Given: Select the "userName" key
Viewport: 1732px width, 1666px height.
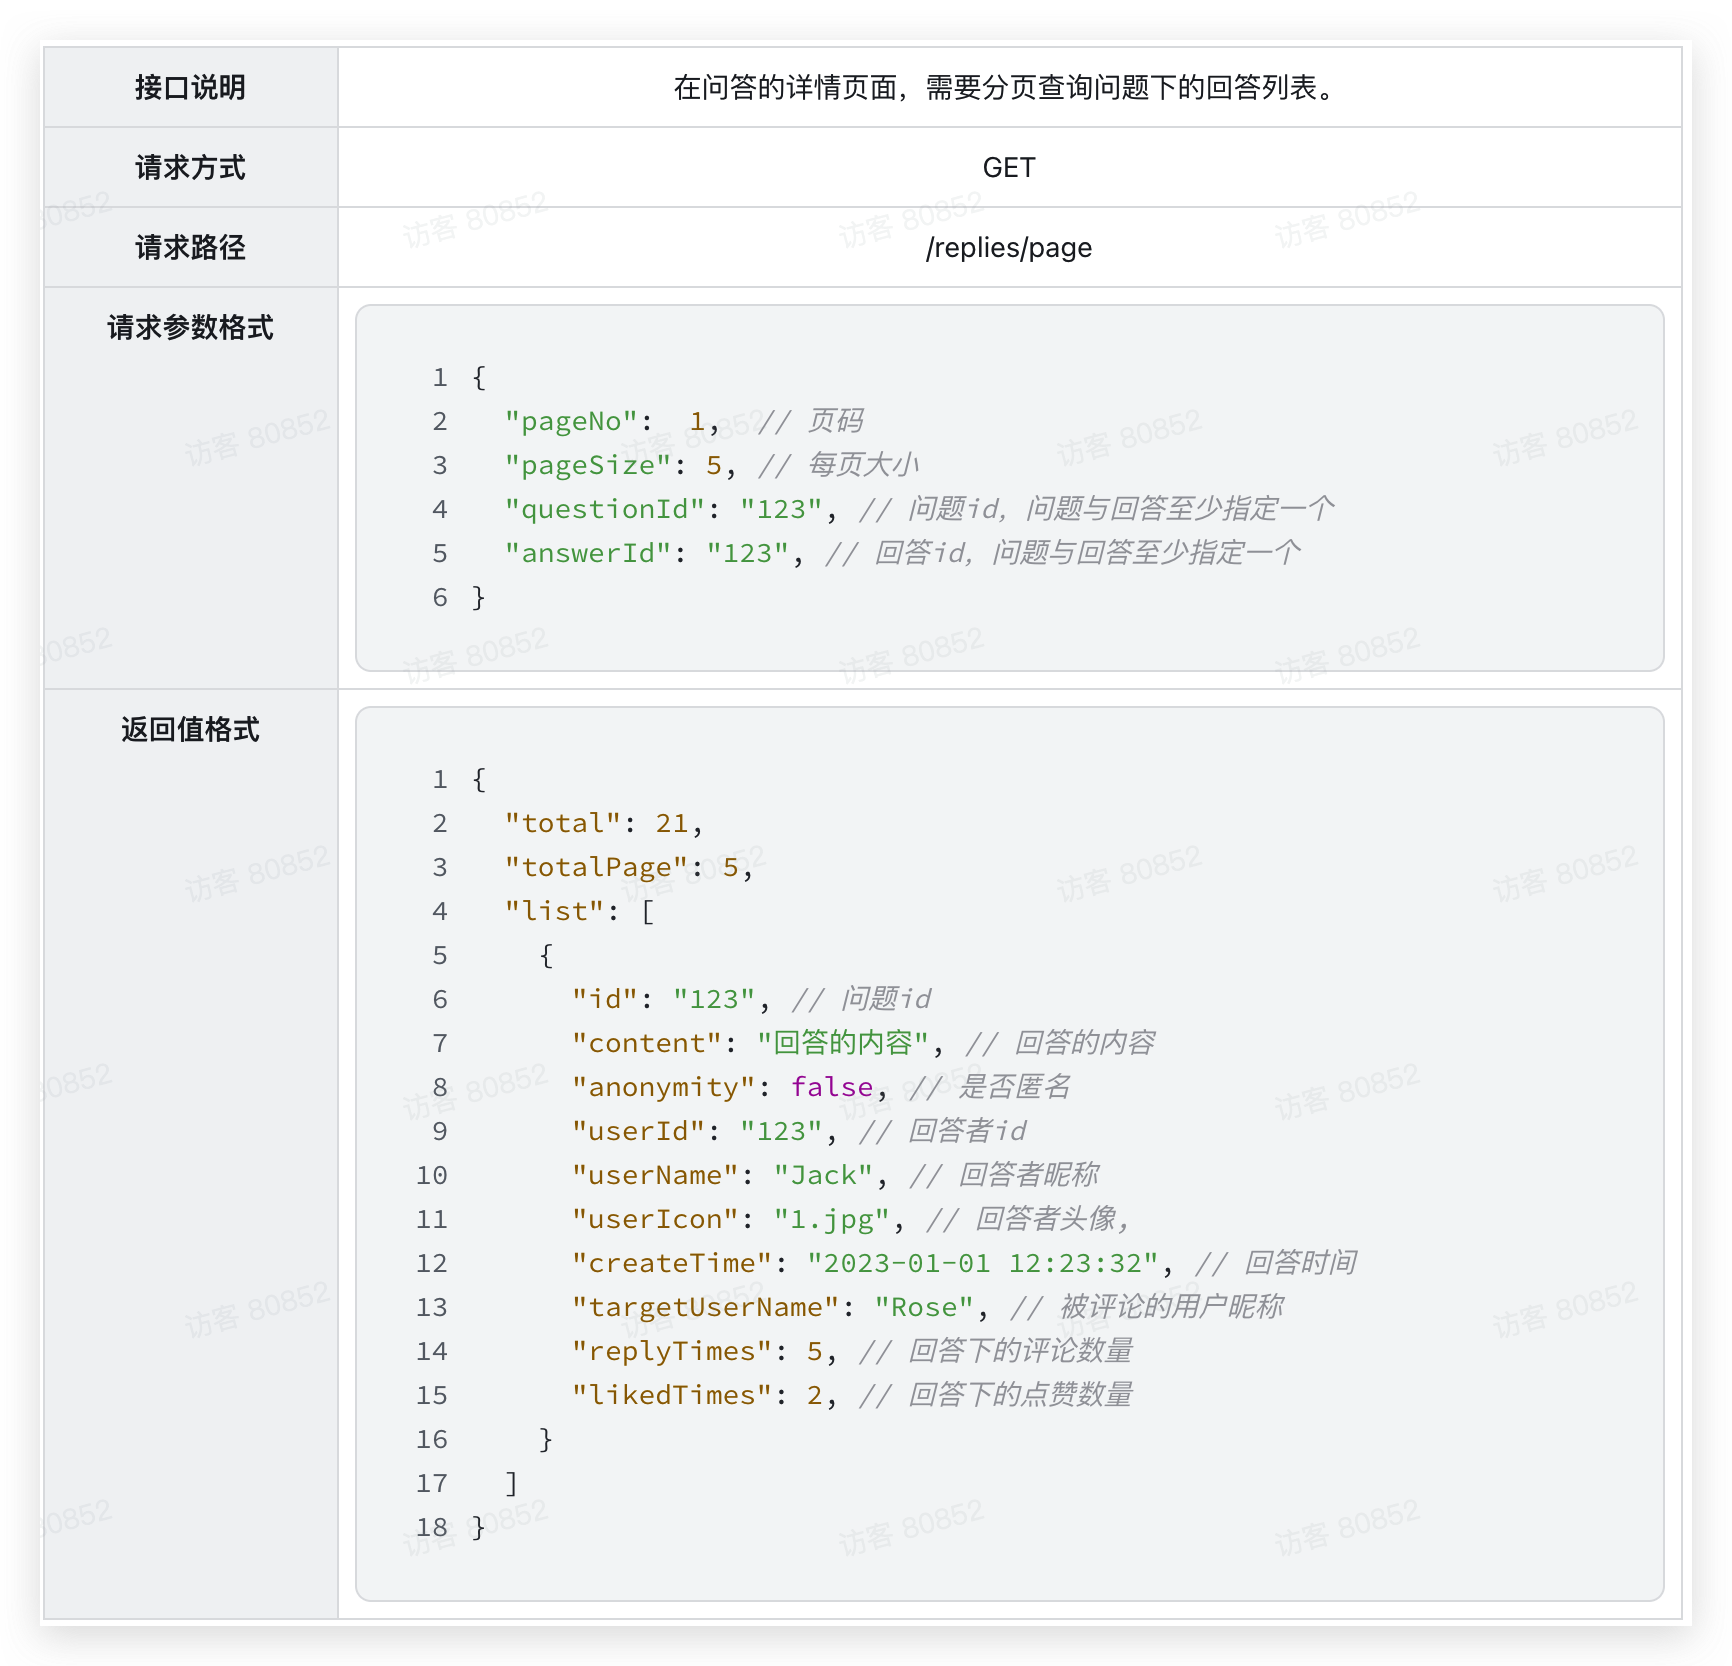Looking at the screenshot, I should 655,1175.
